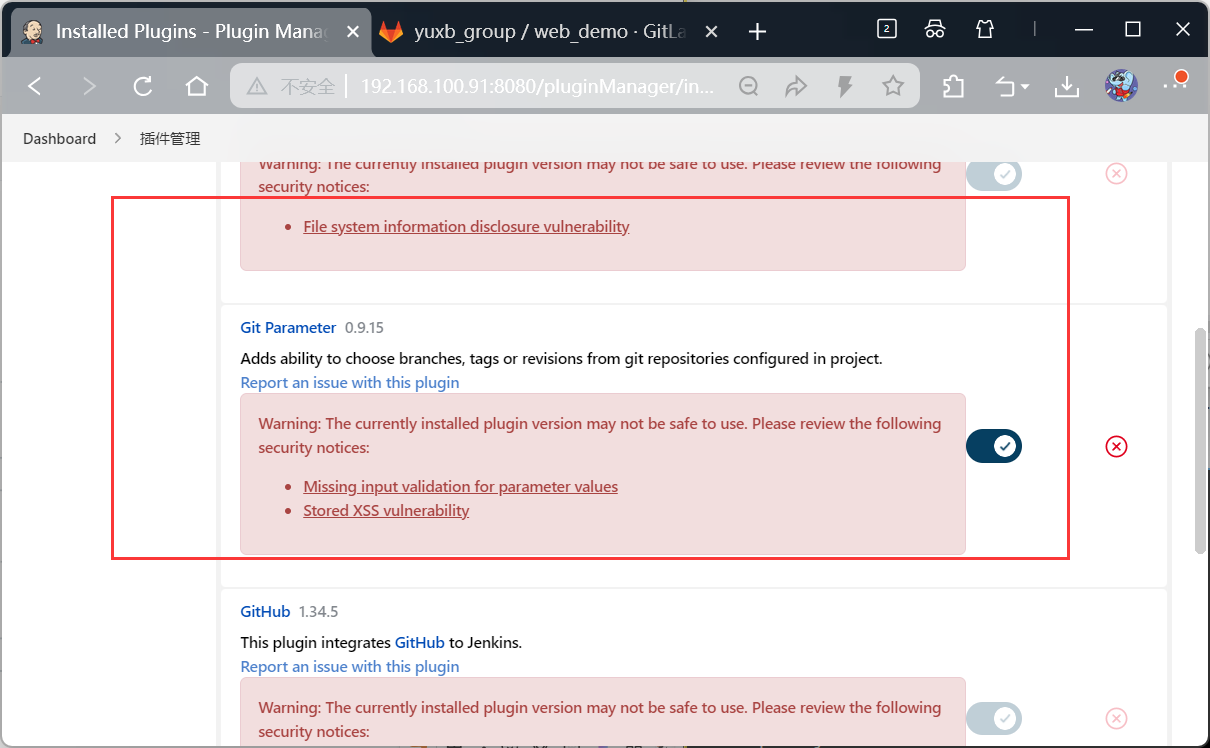Uninstall the Git Parameter plugin

pyautogui.click(x=1117, y=446)
